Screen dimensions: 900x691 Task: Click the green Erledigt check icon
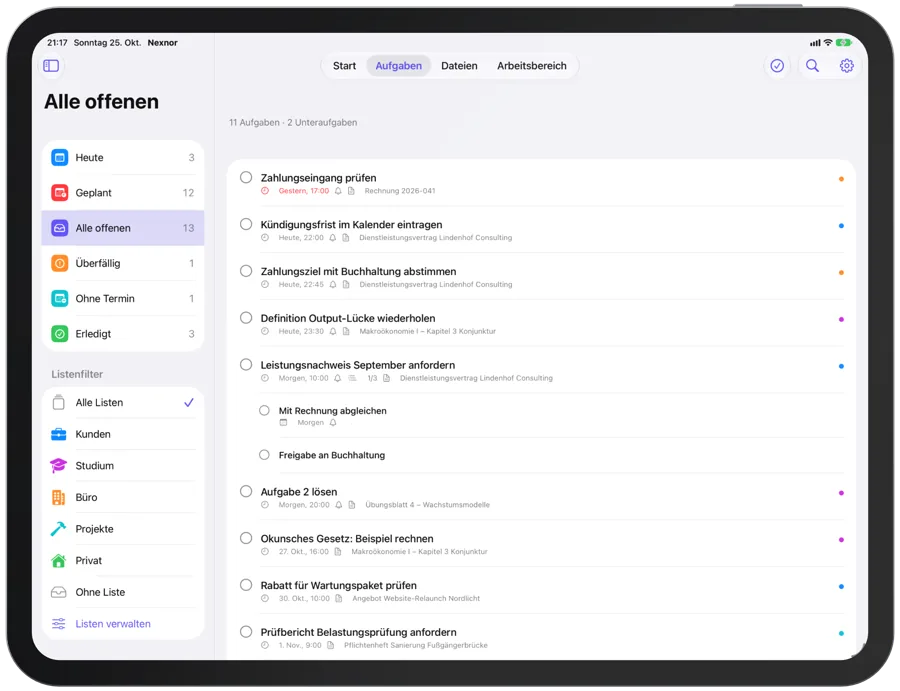60,333
